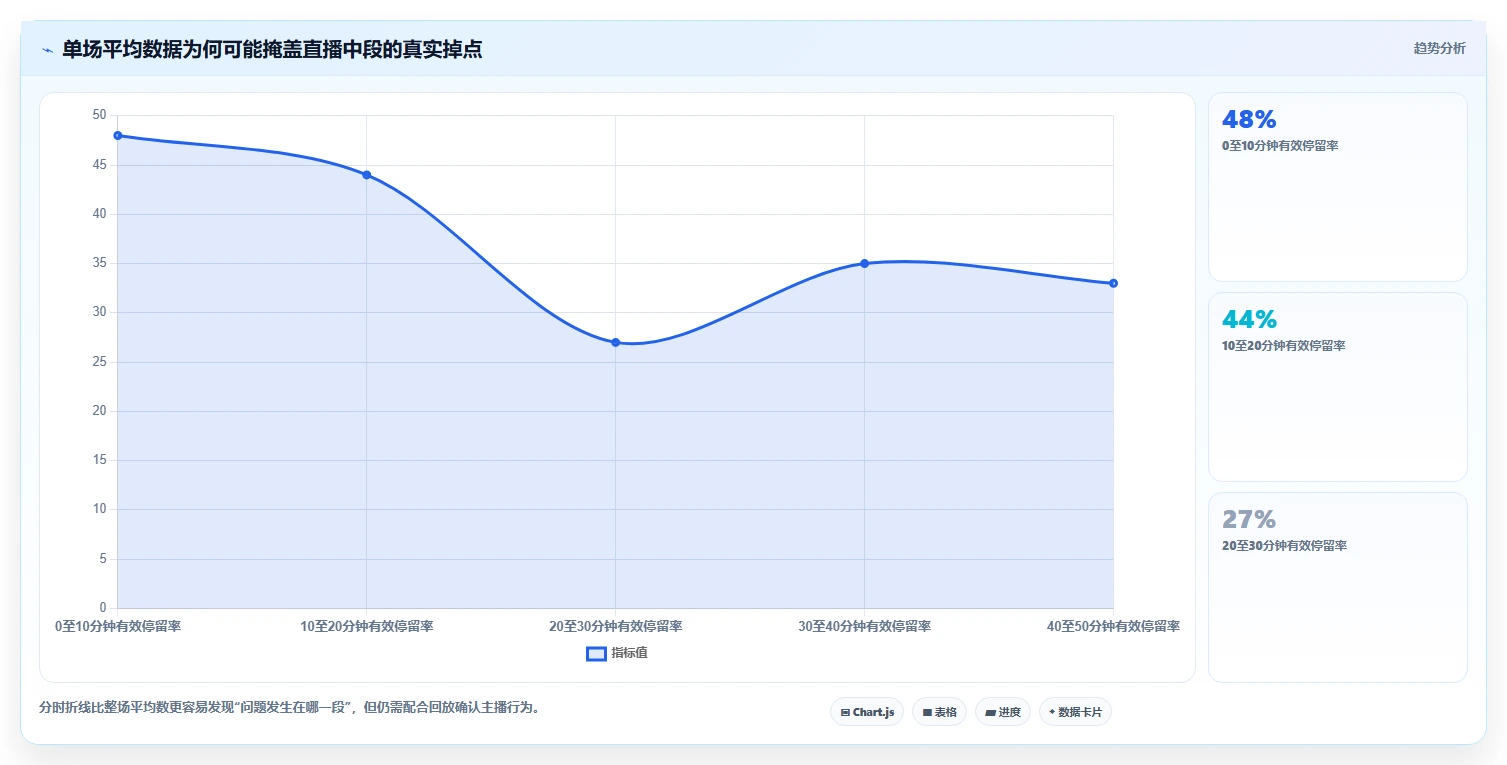Click the data point for 0至10分钟有效停留率
The width and height of the screenshot is (1507, 765).
tap(117, 135)
